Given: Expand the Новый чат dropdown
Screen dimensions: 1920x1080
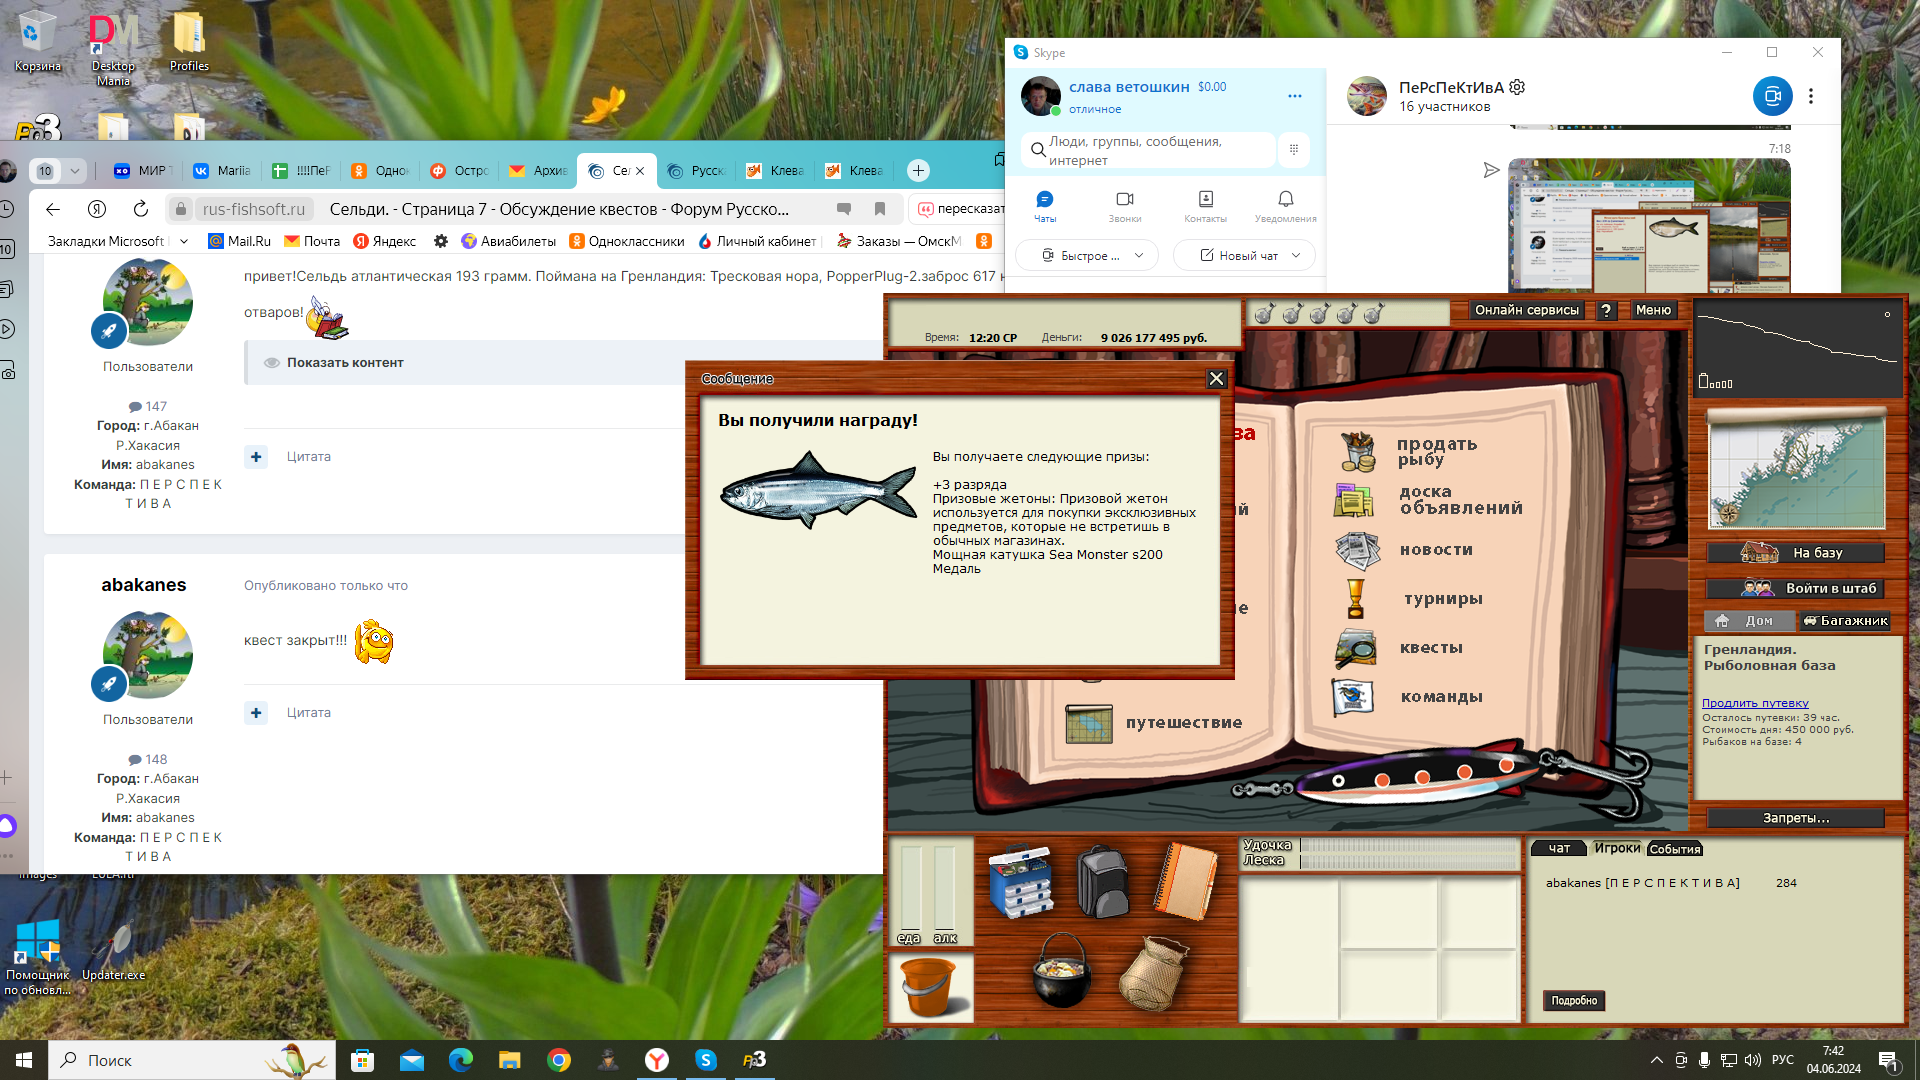Looking at the screenshot, I should click(1296, 256).
